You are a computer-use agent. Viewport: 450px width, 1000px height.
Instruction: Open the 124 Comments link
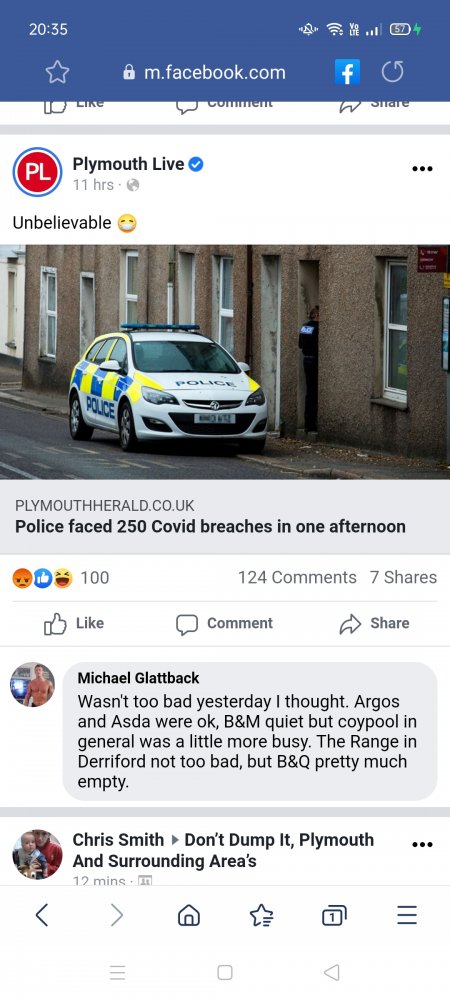pos(297,577)
